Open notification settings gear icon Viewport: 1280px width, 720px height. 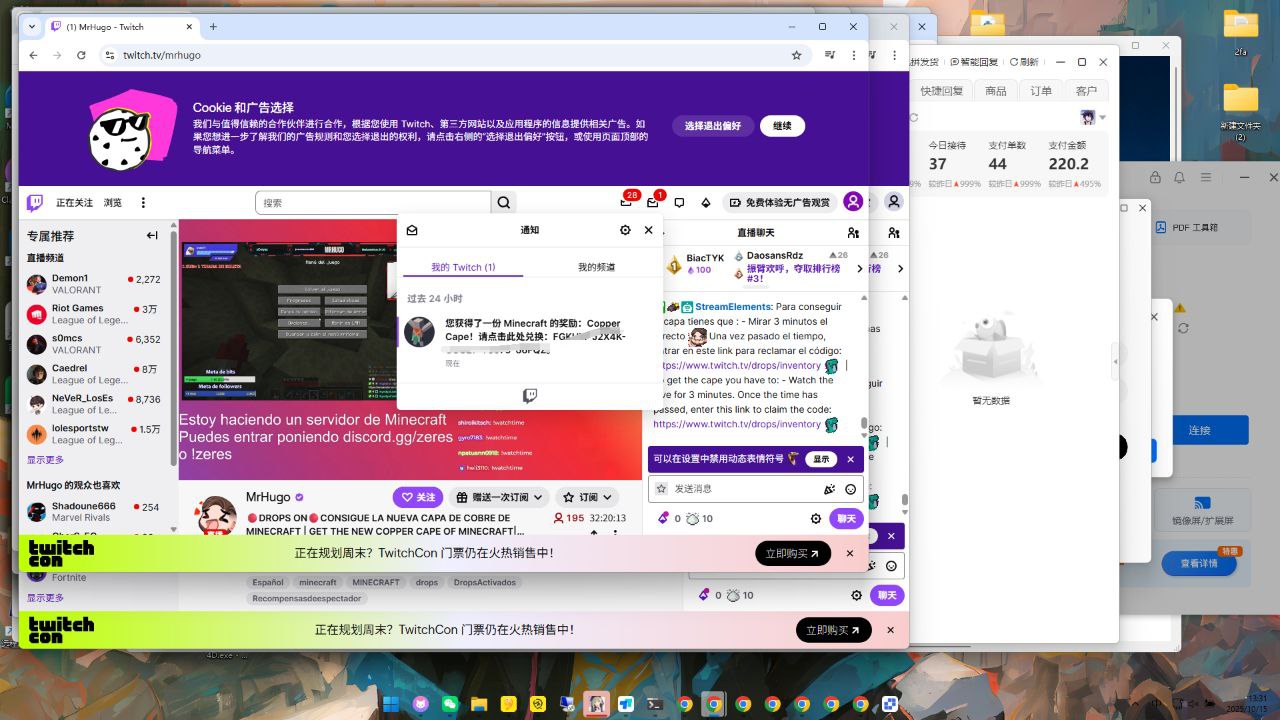pyautogui.click(x=625, y=230)
